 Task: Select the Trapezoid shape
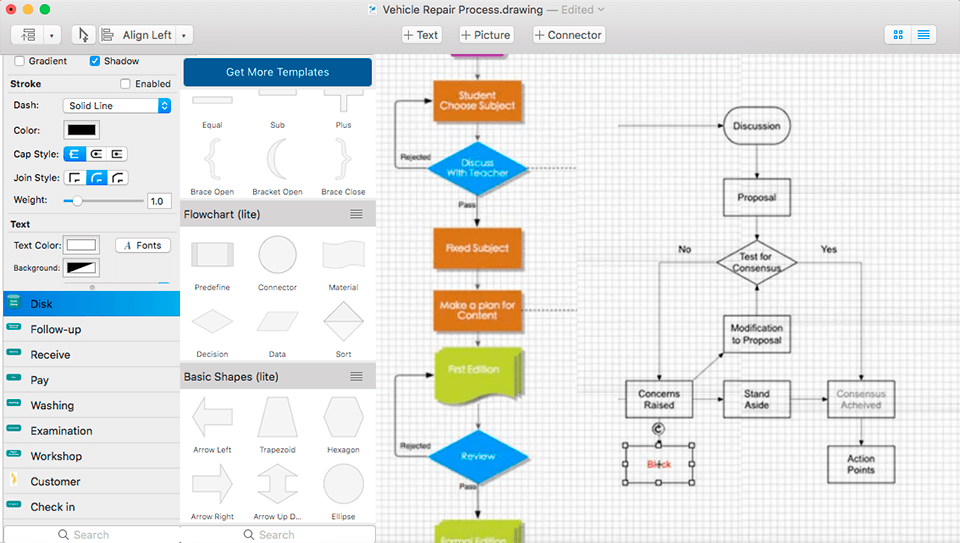click(277, 416)
